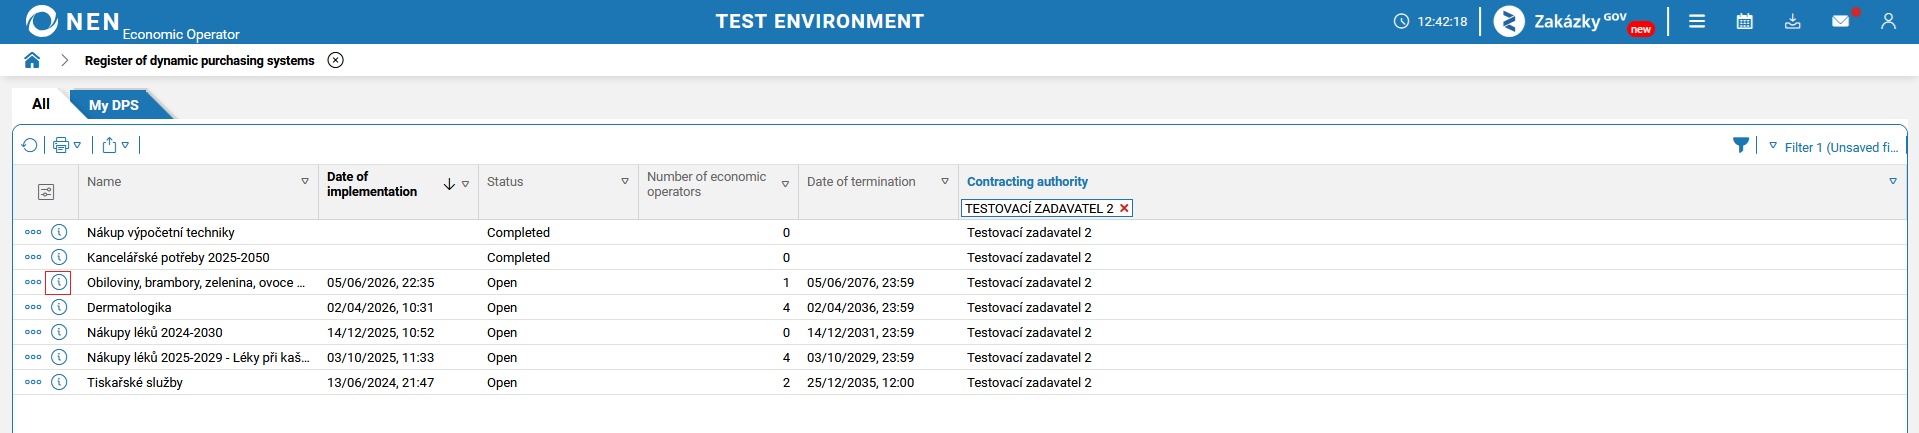This screenshot has width=1919, height=433.
Task: Open the Contracting authority filter arrow
Action: (1893, 181)
